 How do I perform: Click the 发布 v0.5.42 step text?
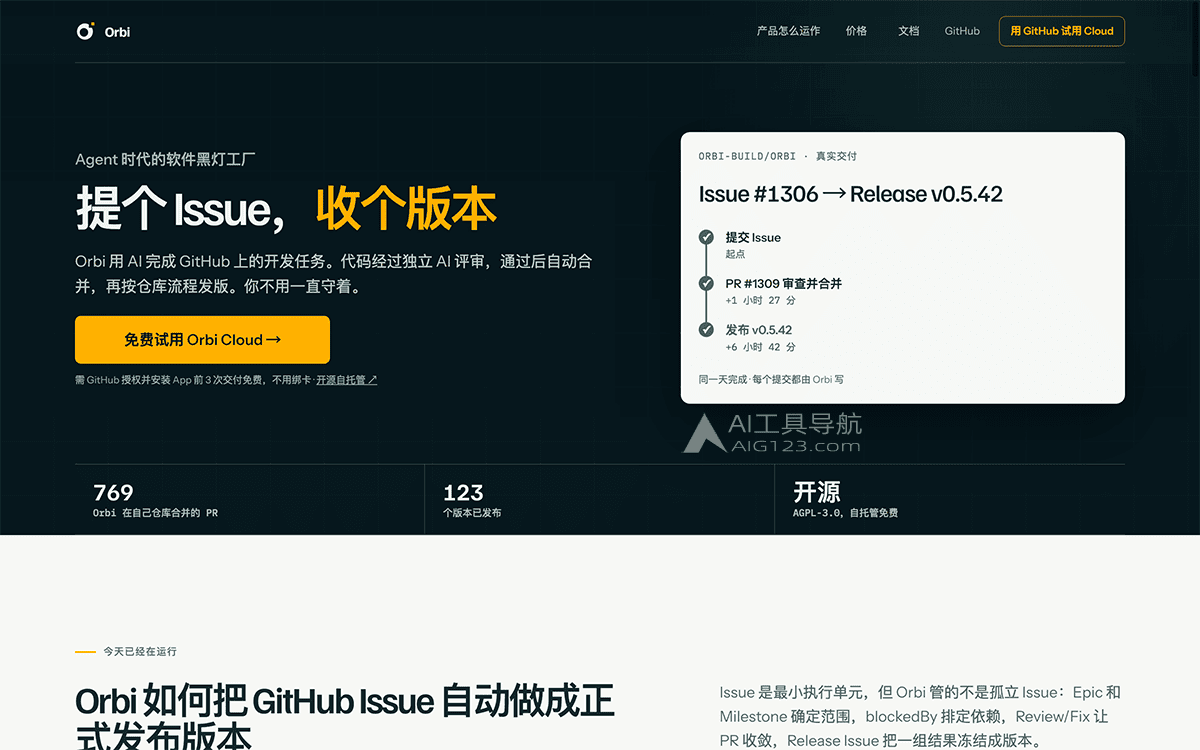pyautogui.click(x=759, y=329)
